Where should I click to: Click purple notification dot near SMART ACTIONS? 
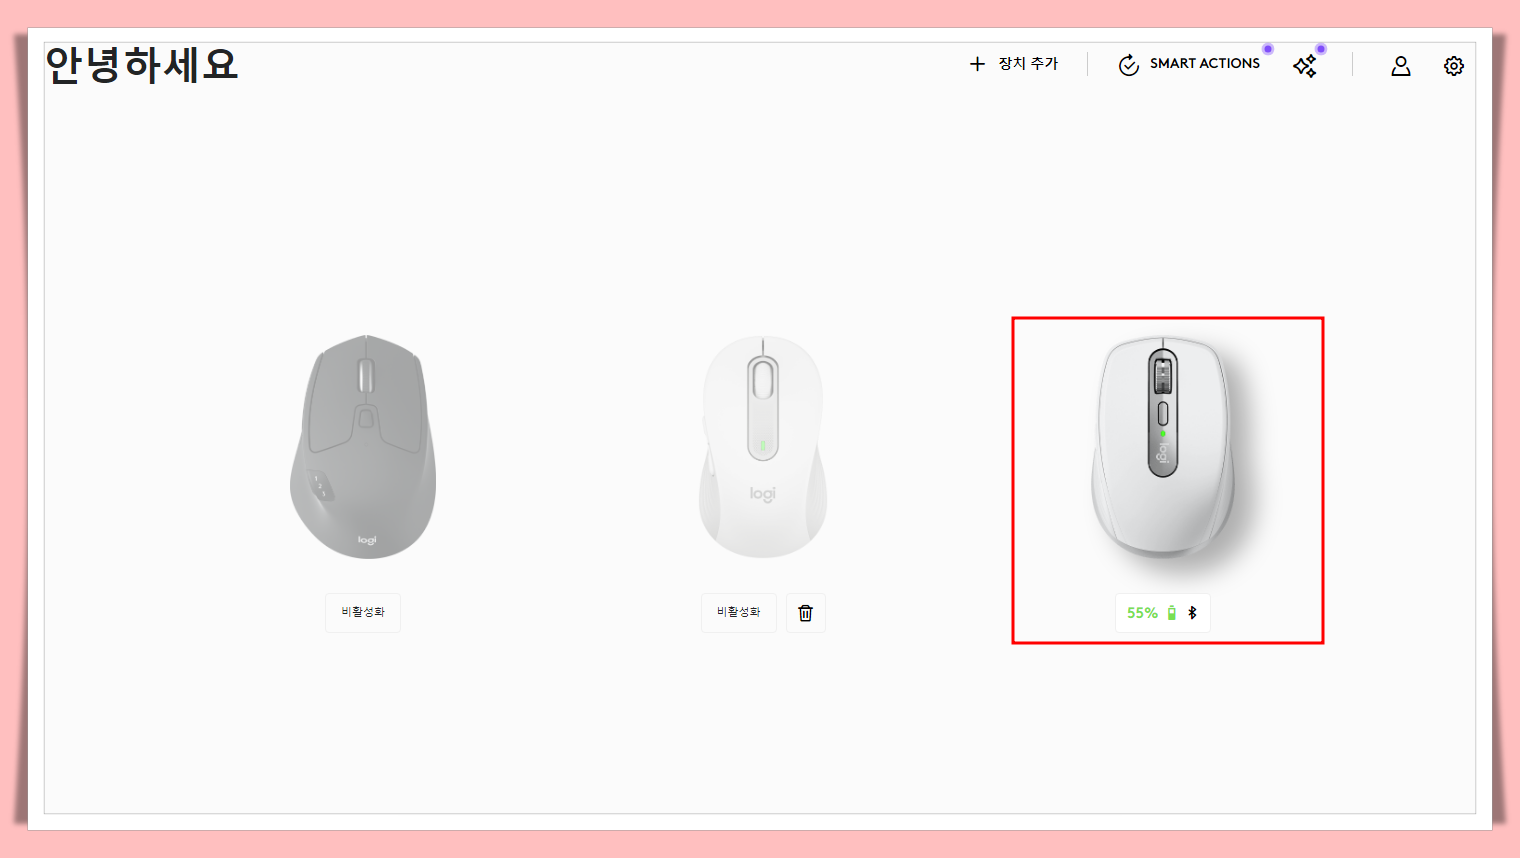1268,49
